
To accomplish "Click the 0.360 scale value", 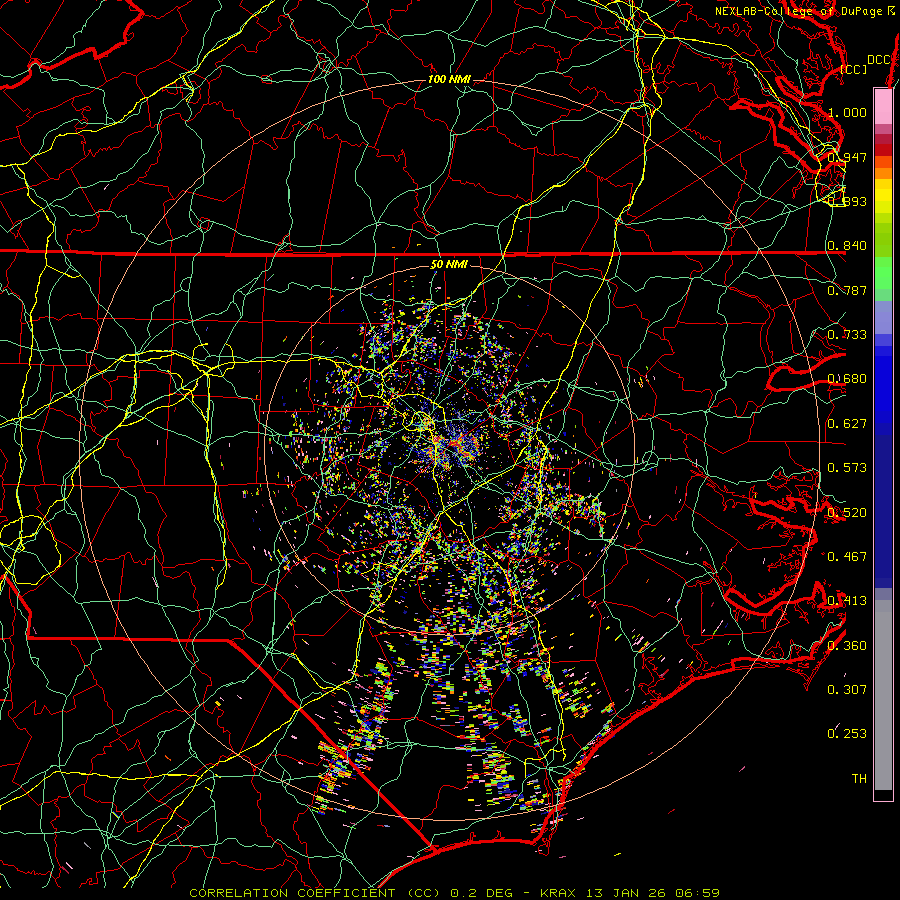I will 847,645.
